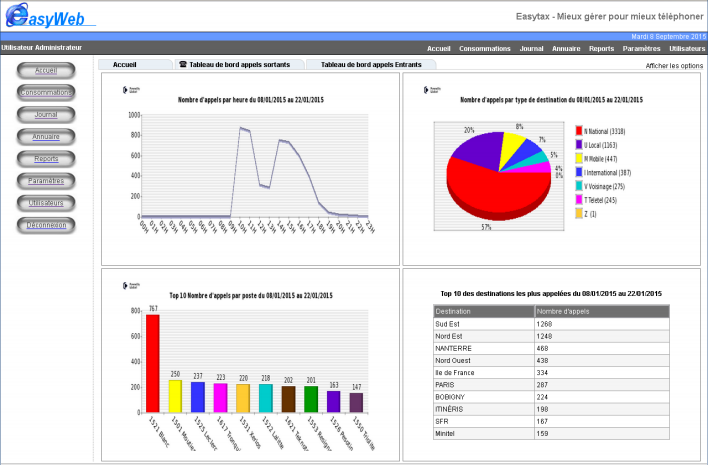Open Reports in the top menu bar
The width and height of the screenshot is (708, 465).
click(601, 48)
